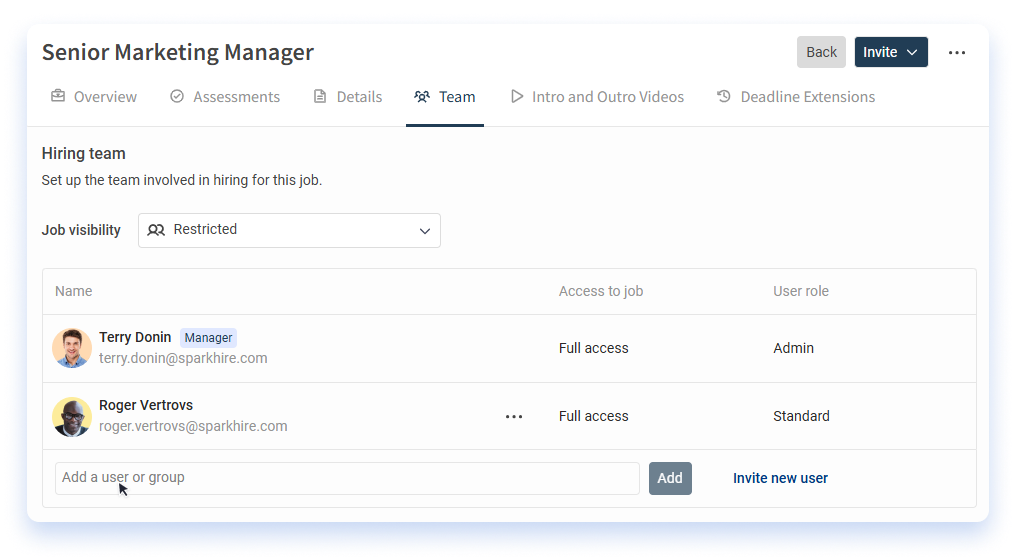Open Roger Vertrovs row options menu
The width and height of the screenshot is (1016, 558).
tap(514, 417)
